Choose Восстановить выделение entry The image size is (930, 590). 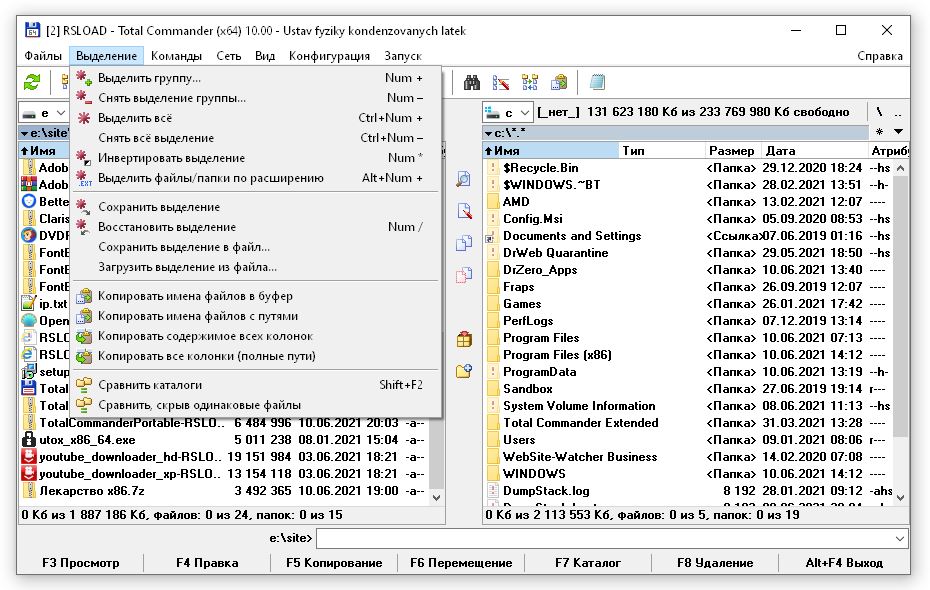pyautogui.click(x=256, y=227)
